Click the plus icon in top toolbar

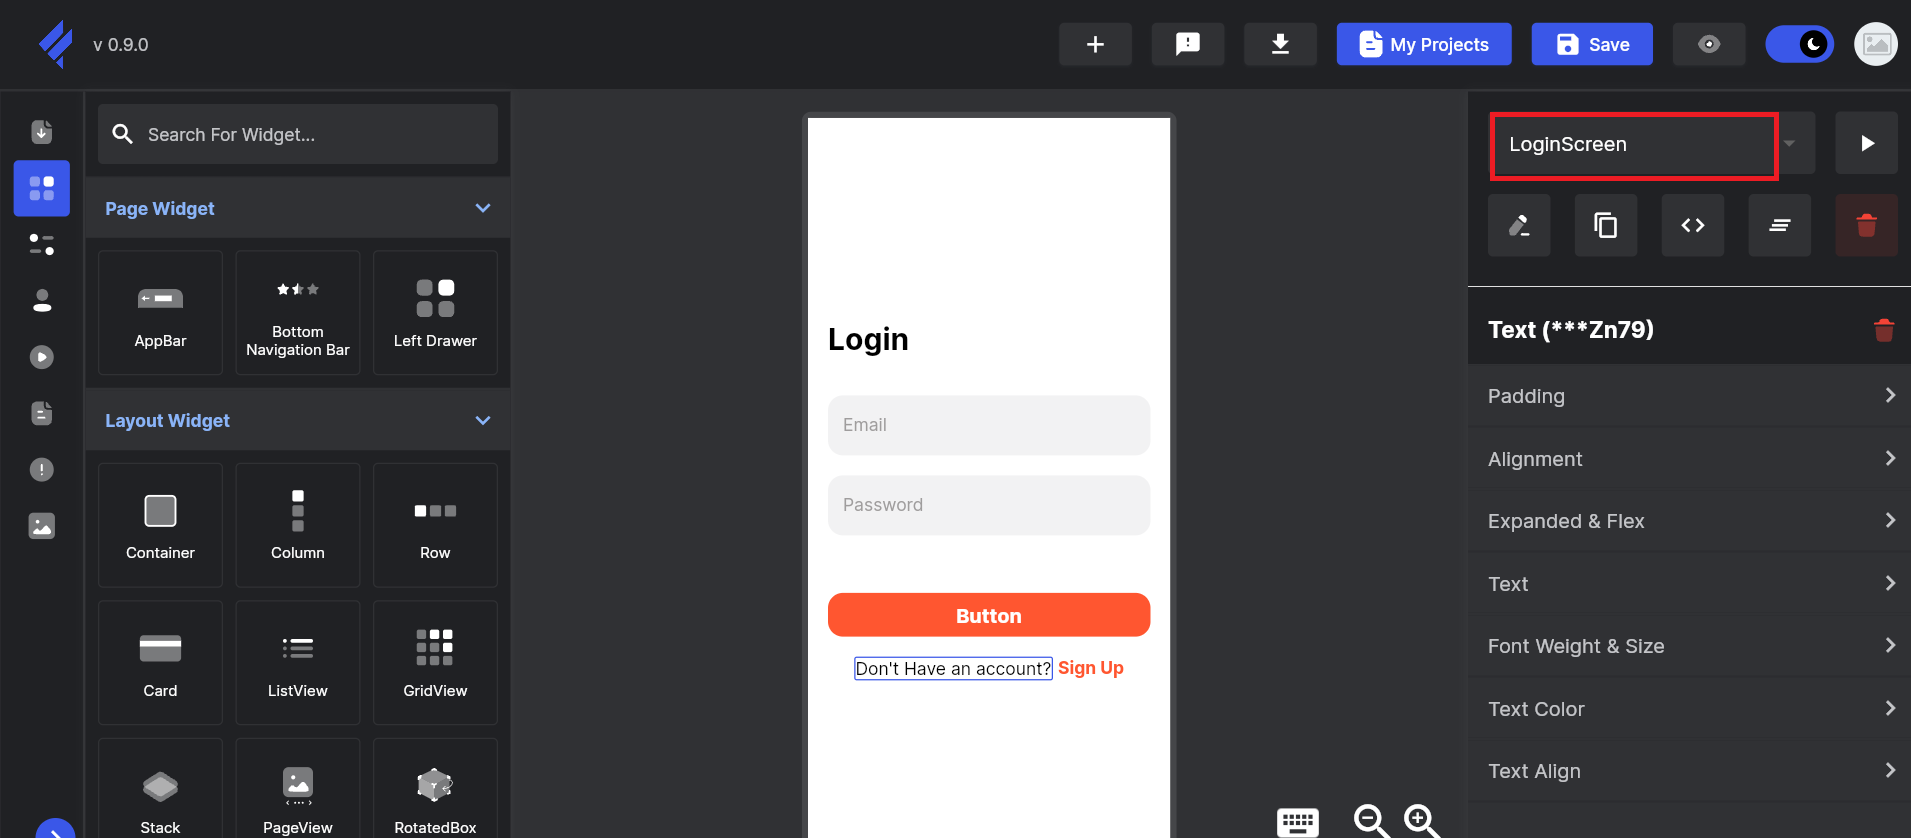point(1095,44)
